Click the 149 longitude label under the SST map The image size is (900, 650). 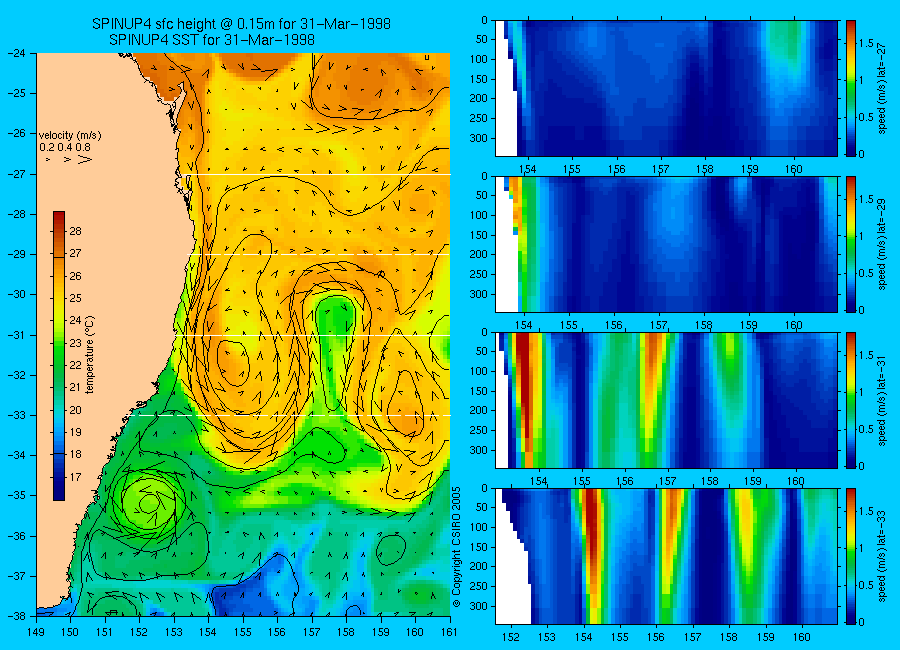pos(36,632)
